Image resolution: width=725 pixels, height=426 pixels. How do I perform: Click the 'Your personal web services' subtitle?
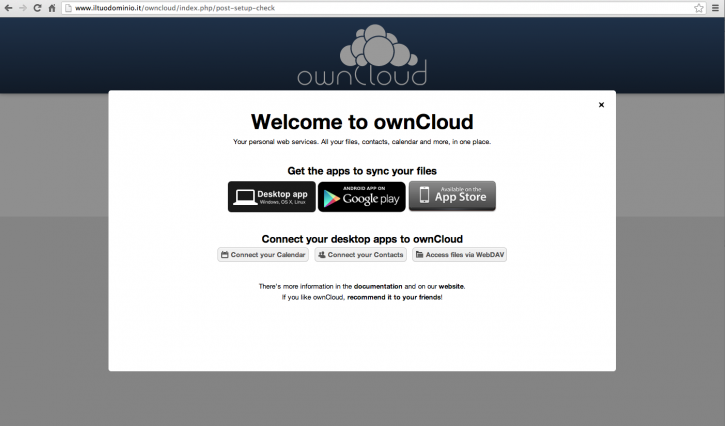click(x=362, y=142)
